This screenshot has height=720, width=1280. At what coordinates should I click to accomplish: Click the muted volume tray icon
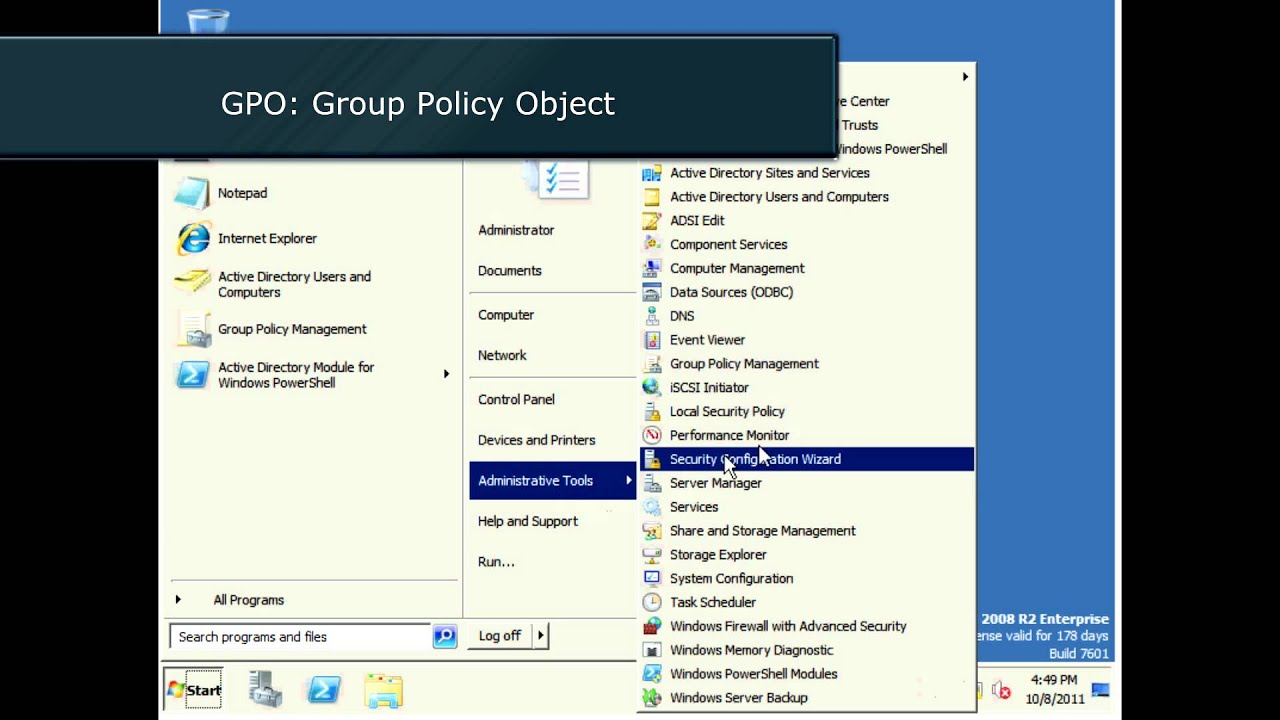(x=1002, y=691)
